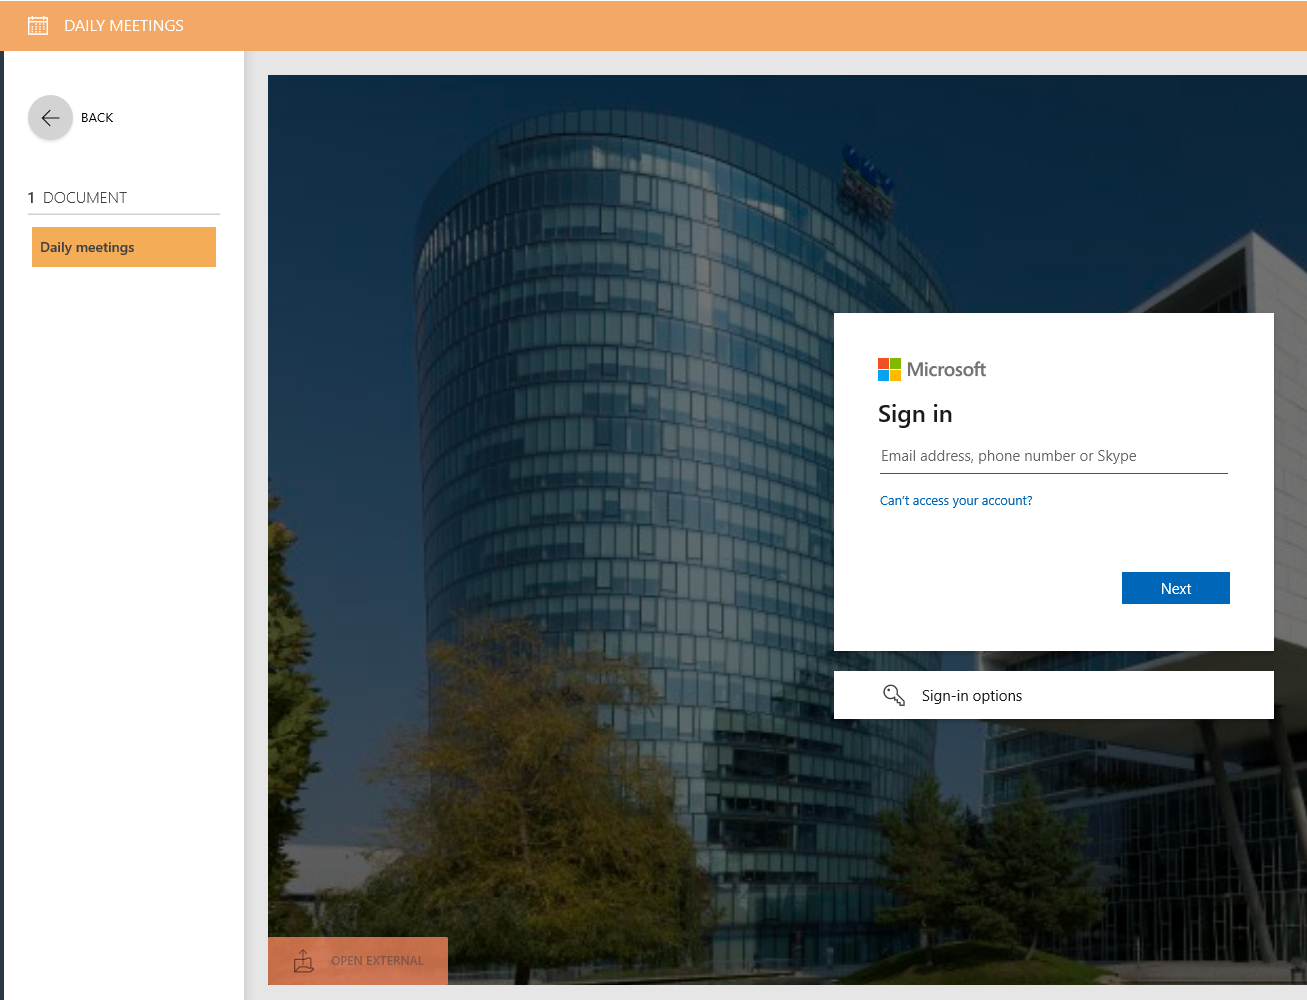
Task: Click the email address input field
Action: [x=1053, y=456]
